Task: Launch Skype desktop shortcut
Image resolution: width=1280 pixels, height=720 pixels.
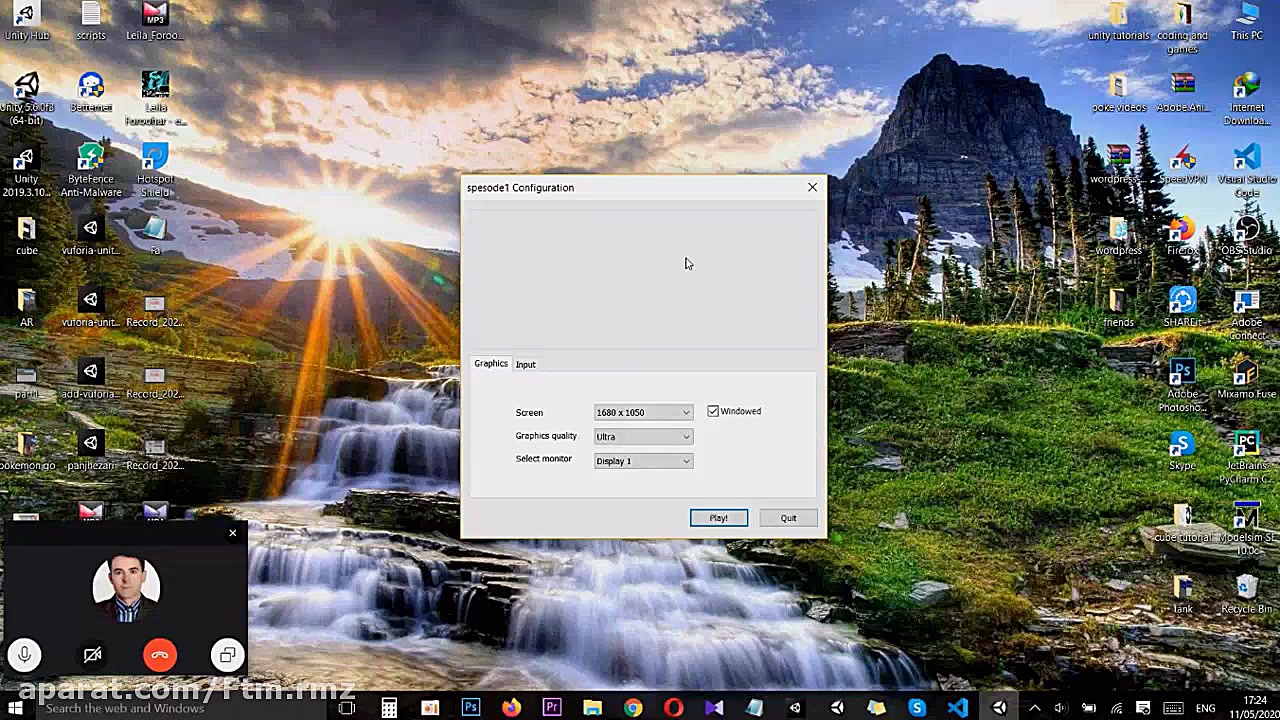Action: click(x=1182, y=452)
